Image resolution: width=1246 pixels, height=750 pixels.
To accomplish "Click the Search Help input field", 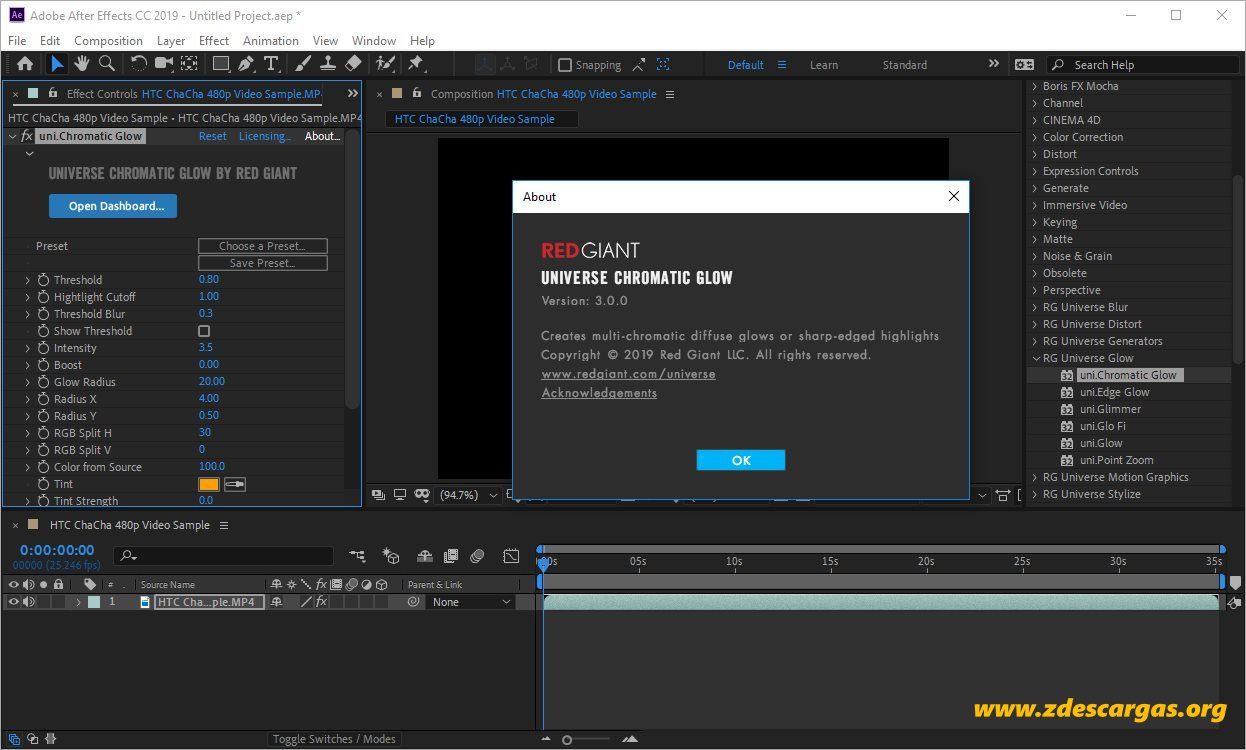I will [1145, 65].
